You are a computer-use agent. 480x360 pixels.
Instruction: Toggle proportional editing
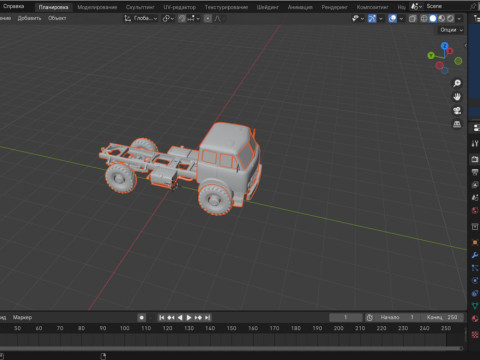click(x=208, y=19)
